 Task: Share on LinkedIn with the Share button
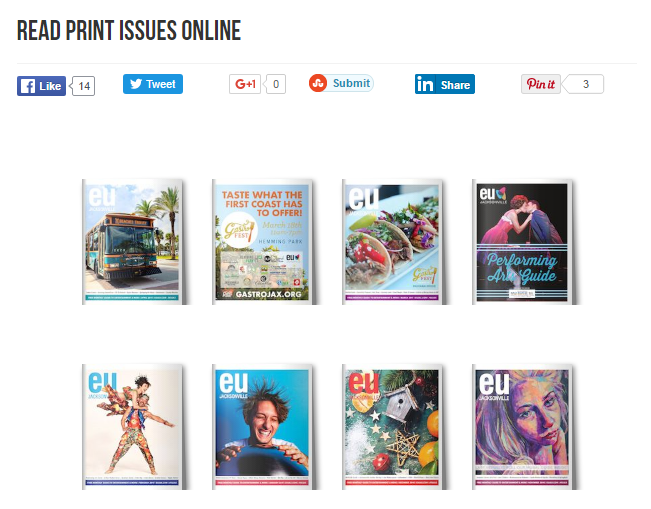coord(445,84)
